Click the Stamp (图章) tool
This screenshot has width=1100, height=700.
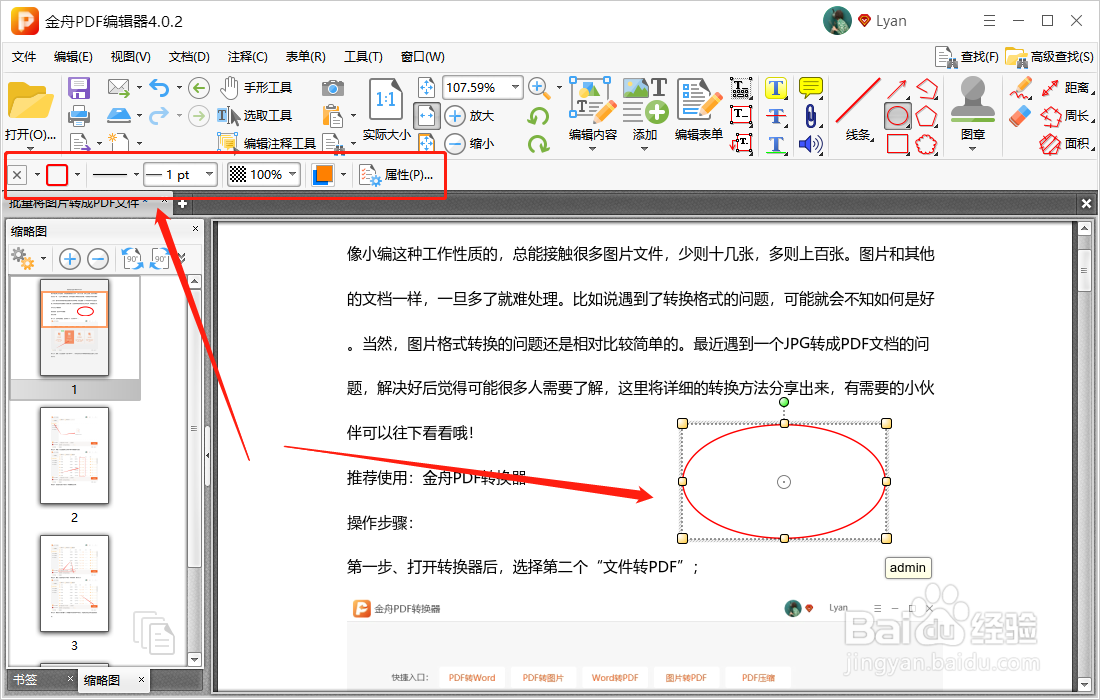tap(972, 109)
